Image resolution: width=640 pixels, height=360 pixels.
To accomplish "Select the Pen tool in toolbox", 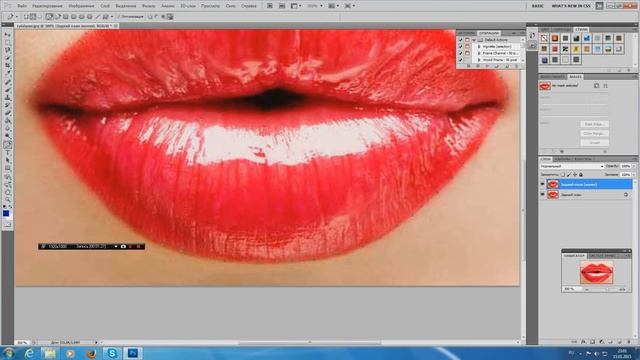I will coord(8,144).
